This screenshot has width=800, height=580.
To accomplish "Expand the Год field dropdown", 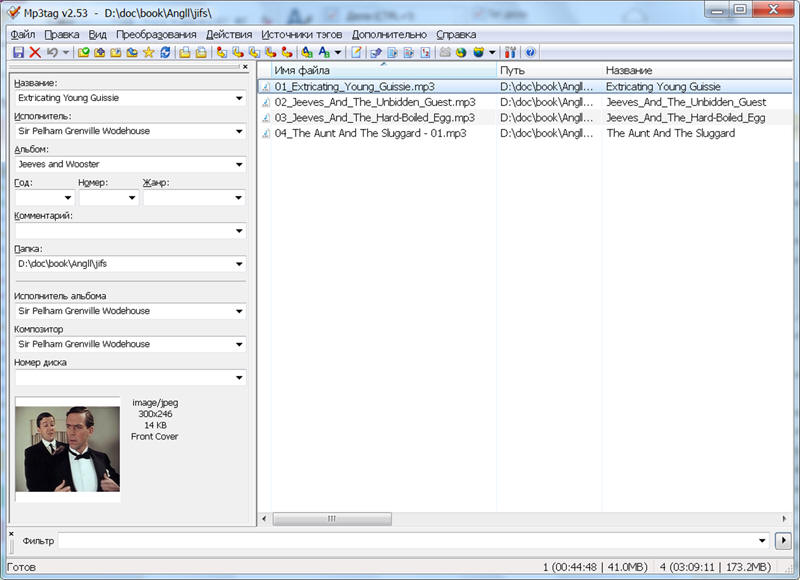I will (x=68, y=197).
